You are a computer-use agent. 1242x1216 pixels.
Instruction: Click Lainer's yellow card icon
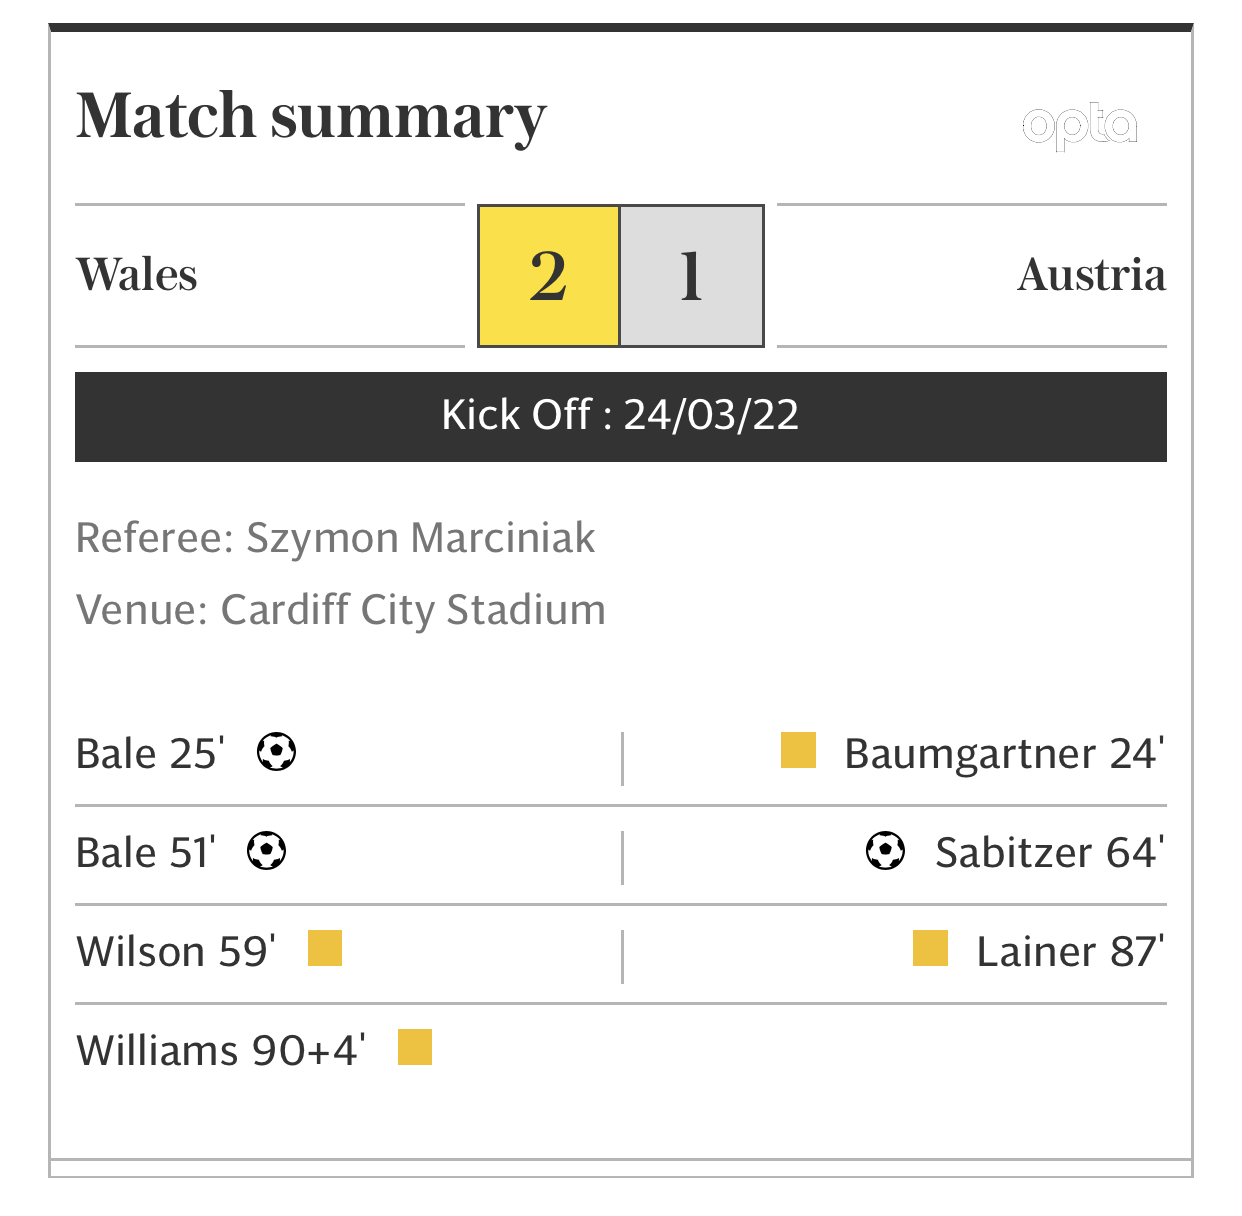click(x=930, y=948)
